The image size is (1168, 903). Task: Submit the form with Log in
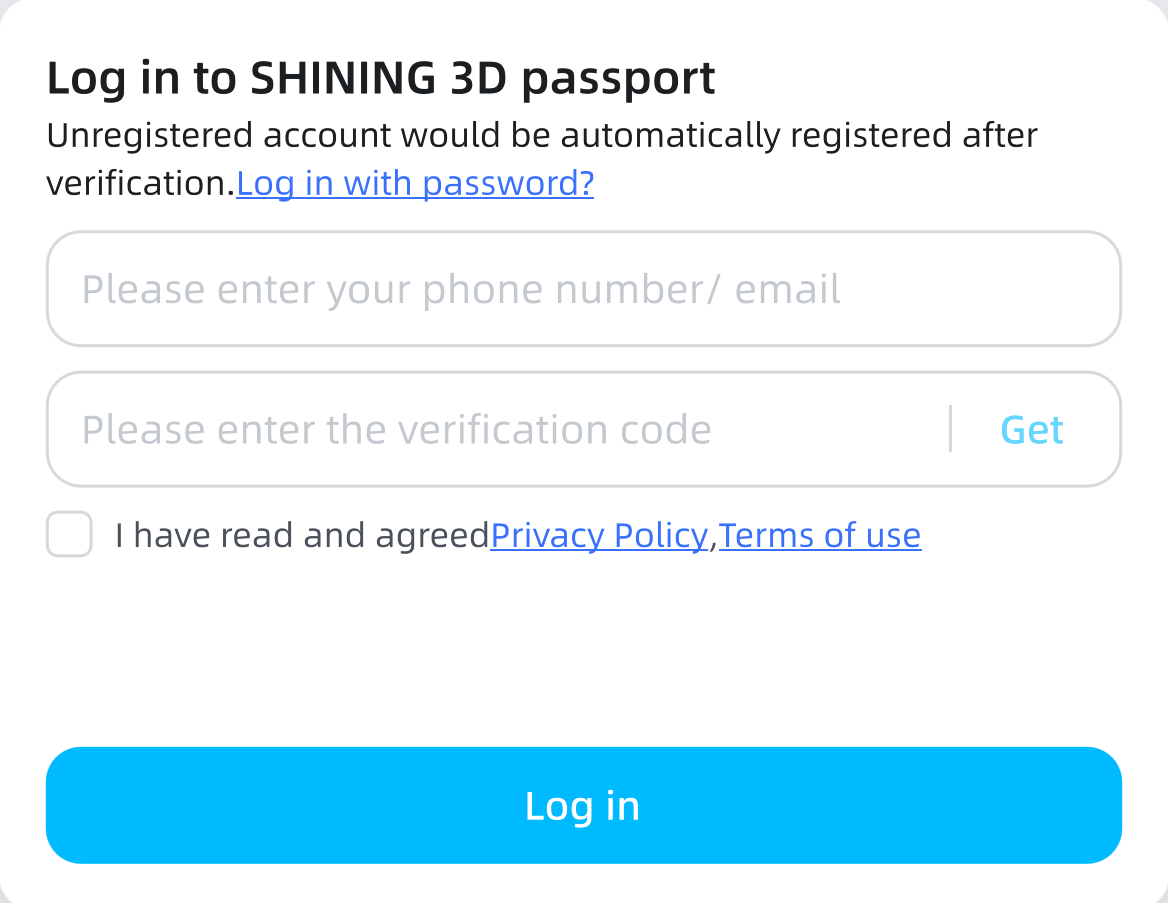coord(583,805)
